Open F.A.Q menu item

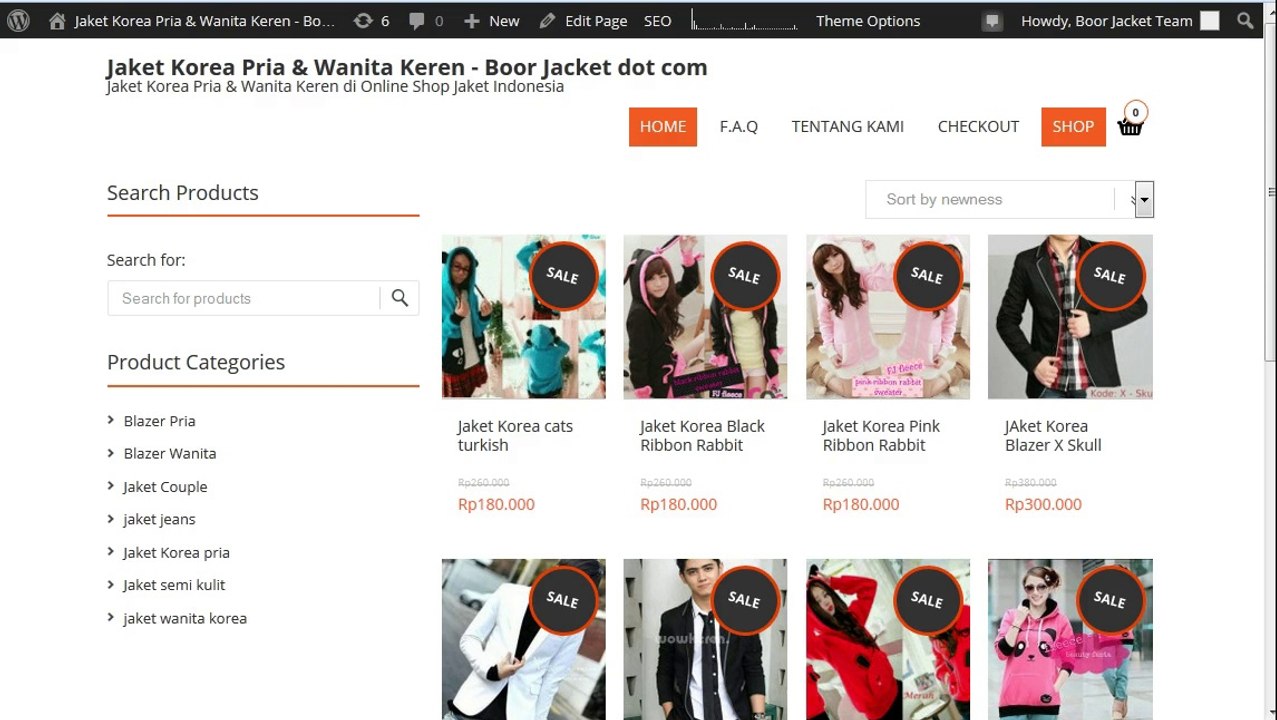tap(739, 127)
